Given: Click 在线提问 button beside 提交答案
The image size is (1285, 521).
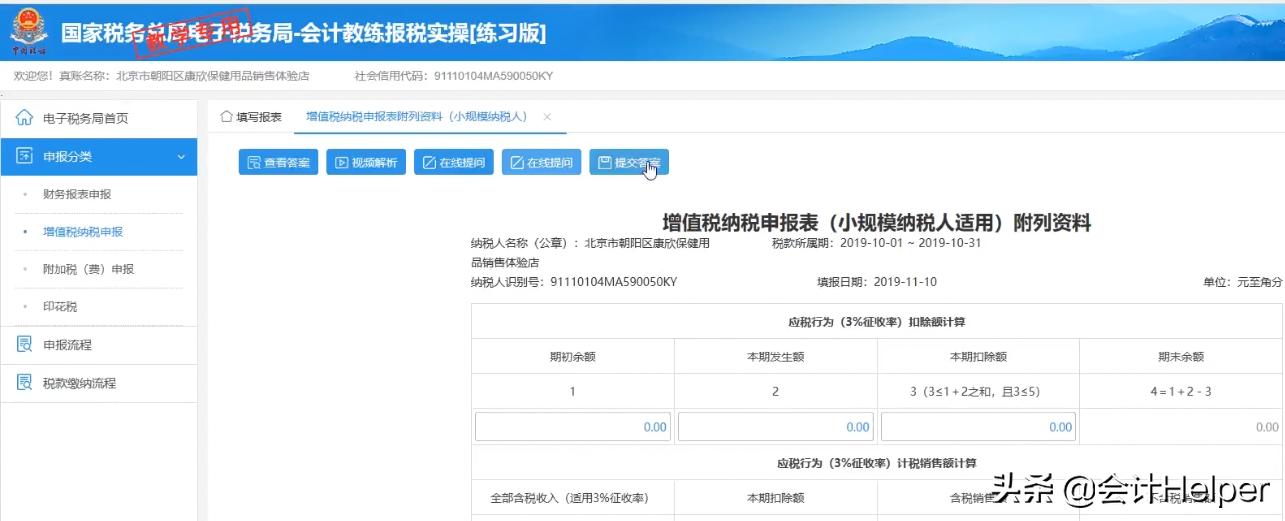Looking at the screenshot, I should pyautogui.click(x=541, y=162).
